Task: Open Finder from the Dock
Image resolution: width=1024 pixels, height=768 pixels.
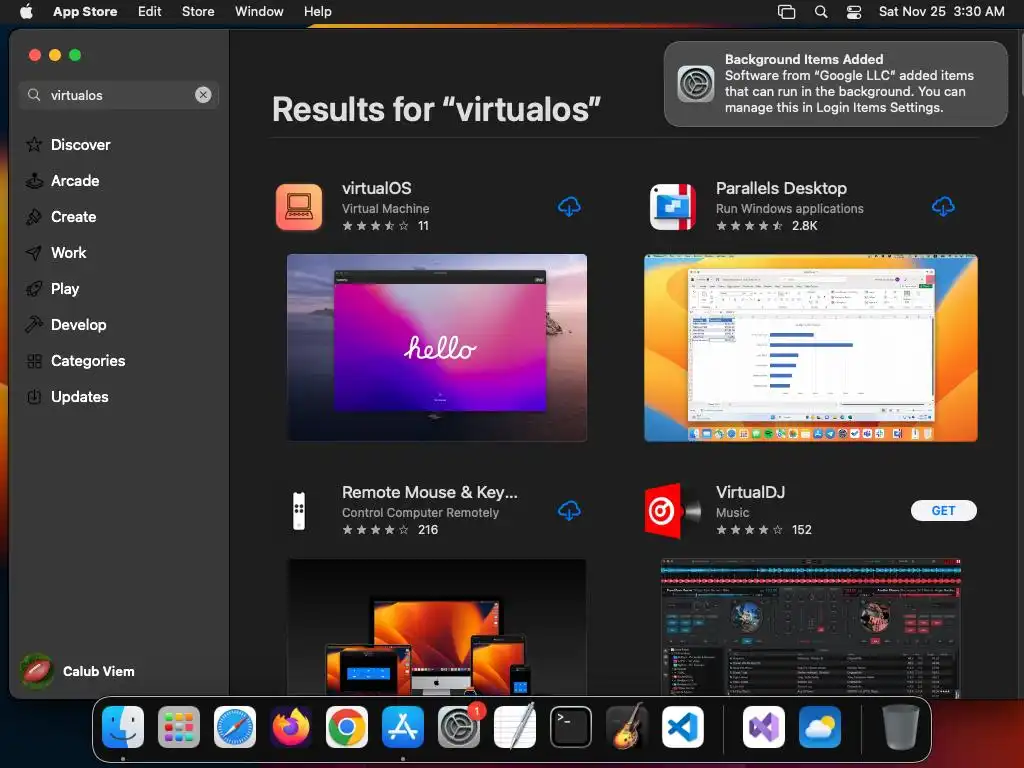Action: pos(123,727)
